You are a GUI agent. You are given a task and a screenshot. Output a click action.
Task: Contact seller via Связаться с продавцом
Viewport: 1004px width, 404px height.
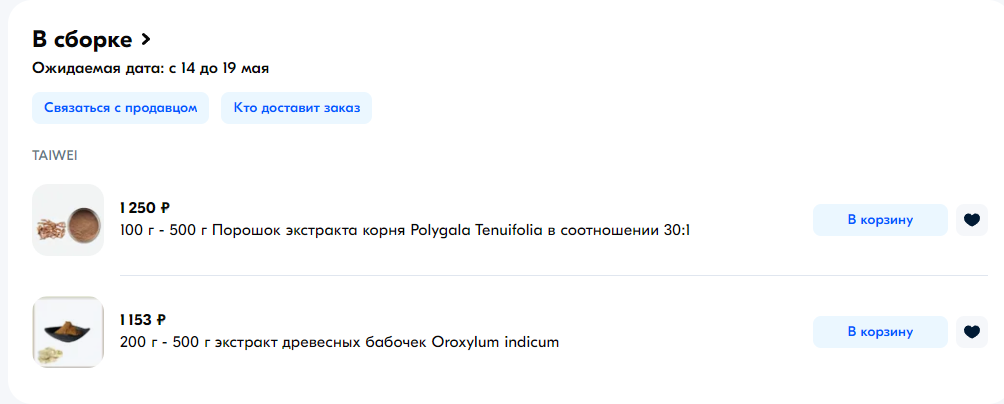[120, 108]
